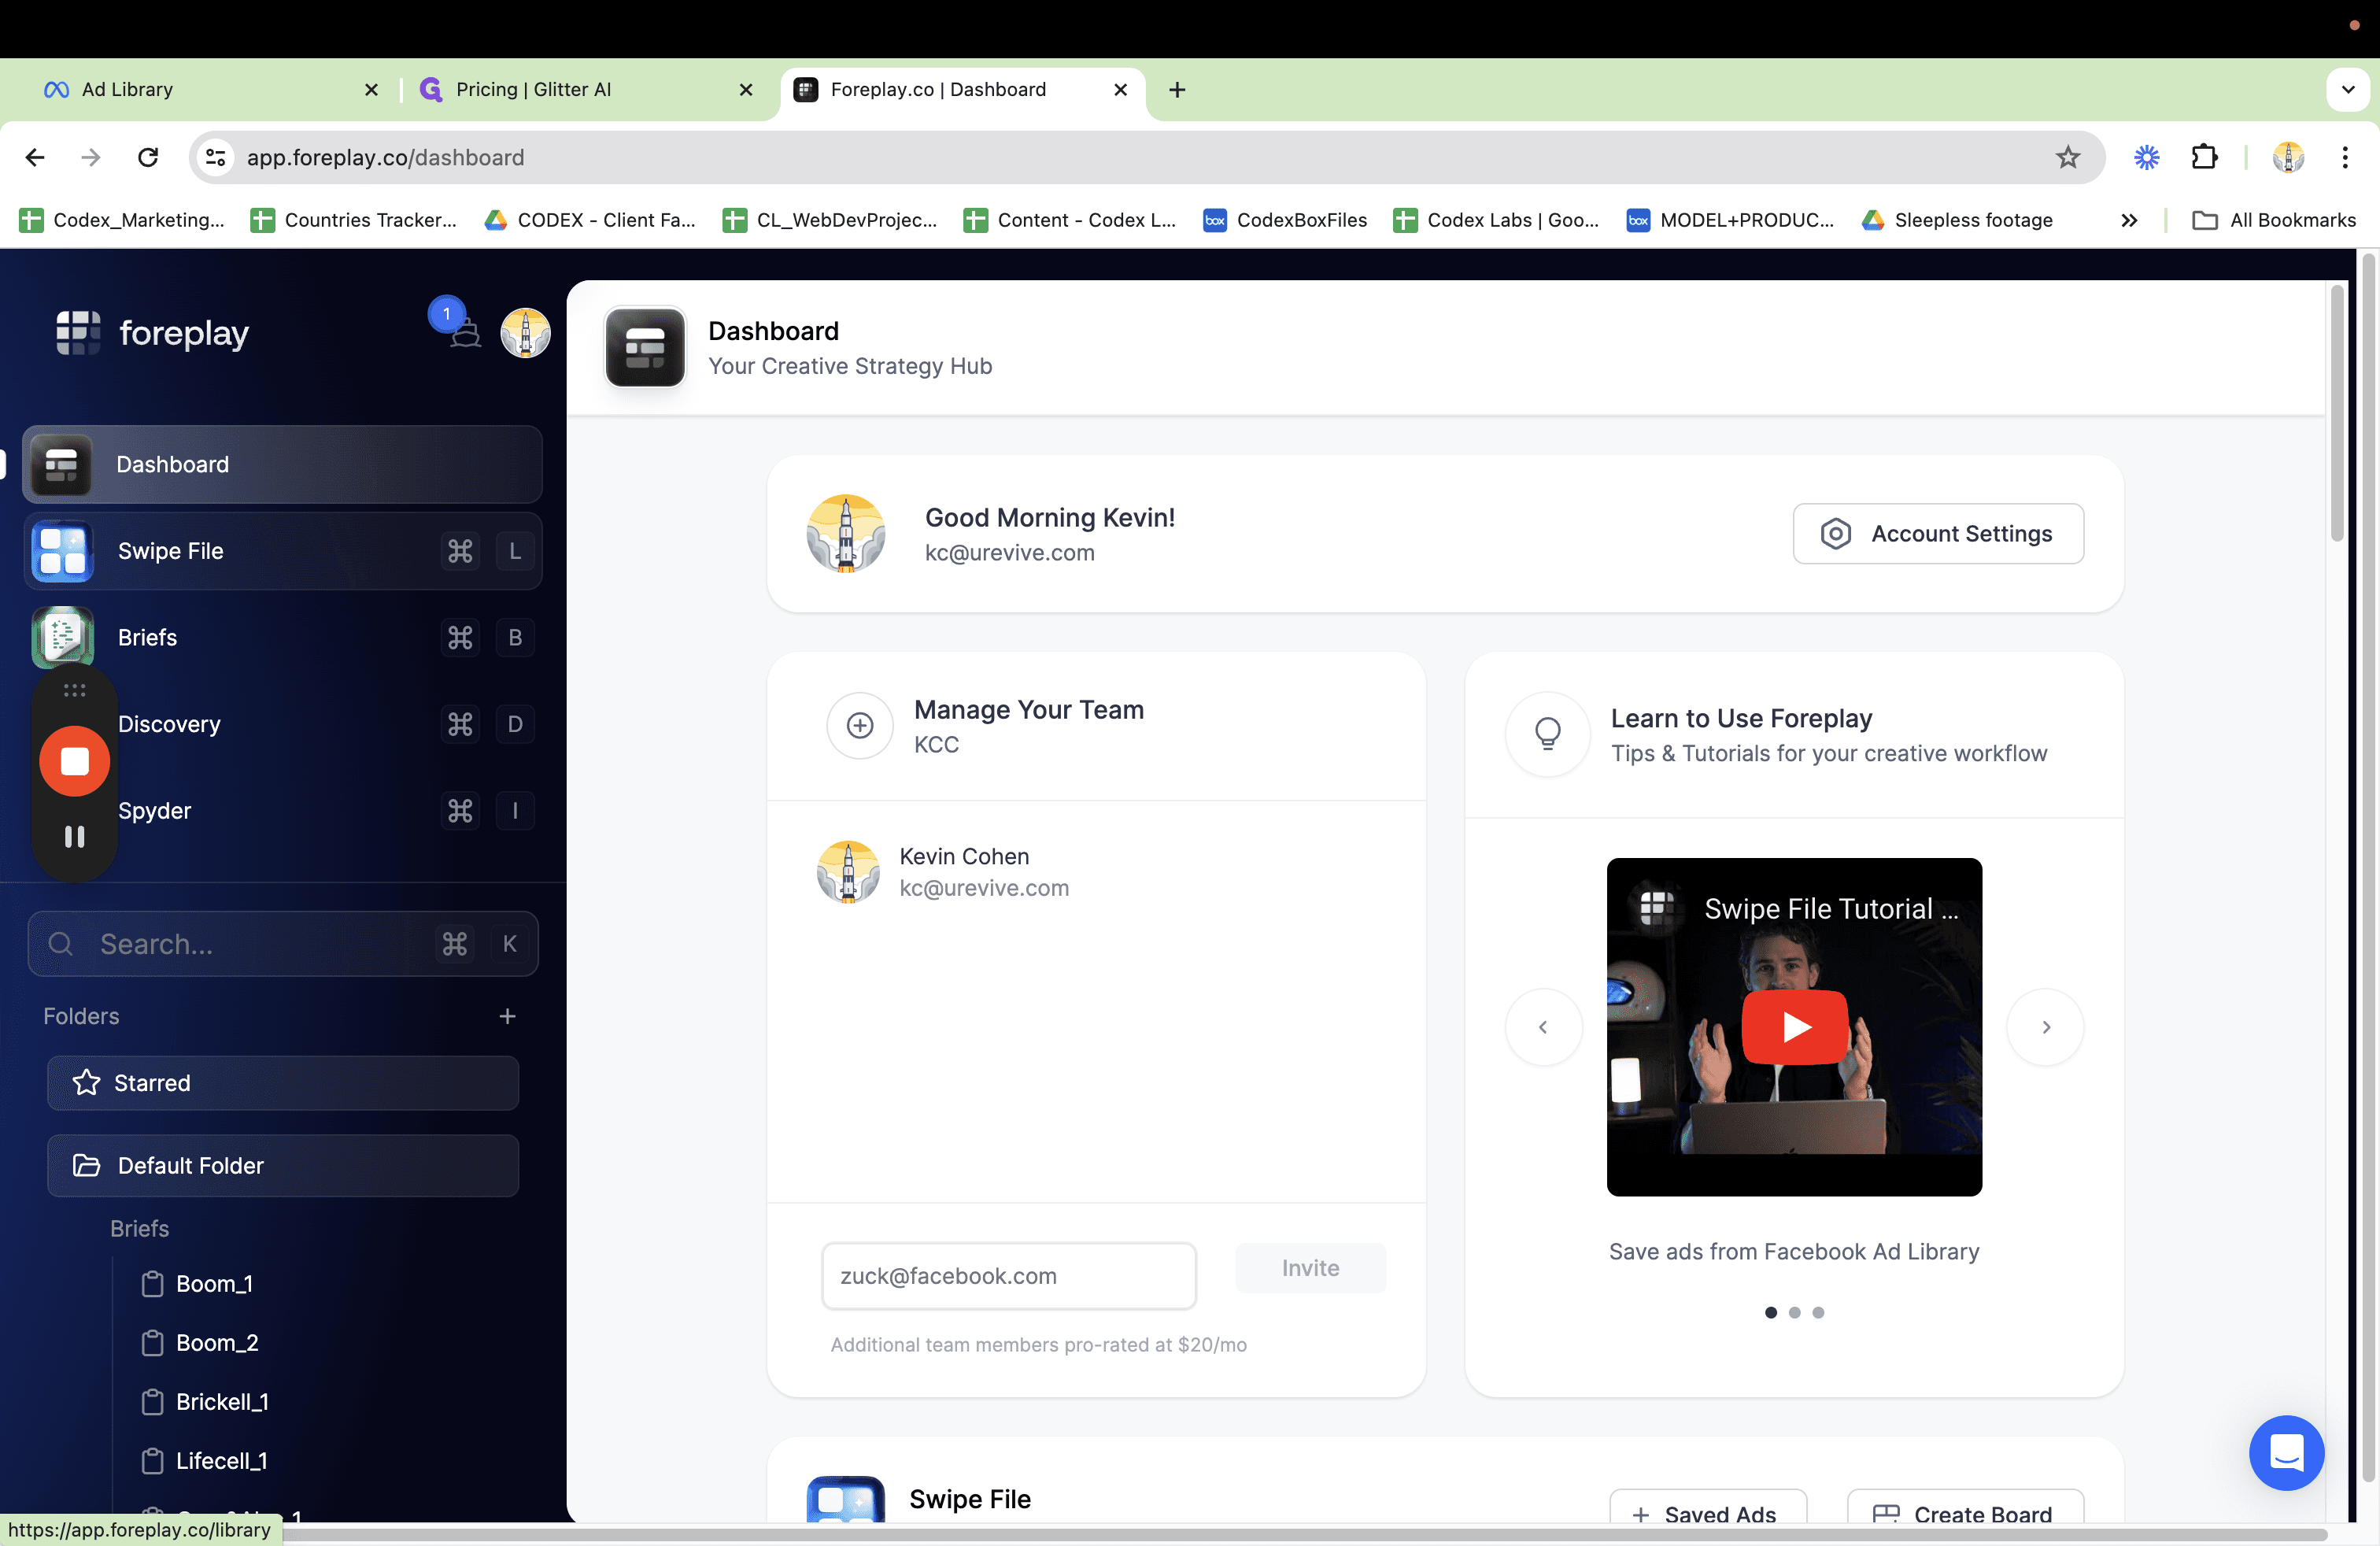Open the Lifecell_1 brief
2380x1546 pixels.
(x=204, y=1461)
